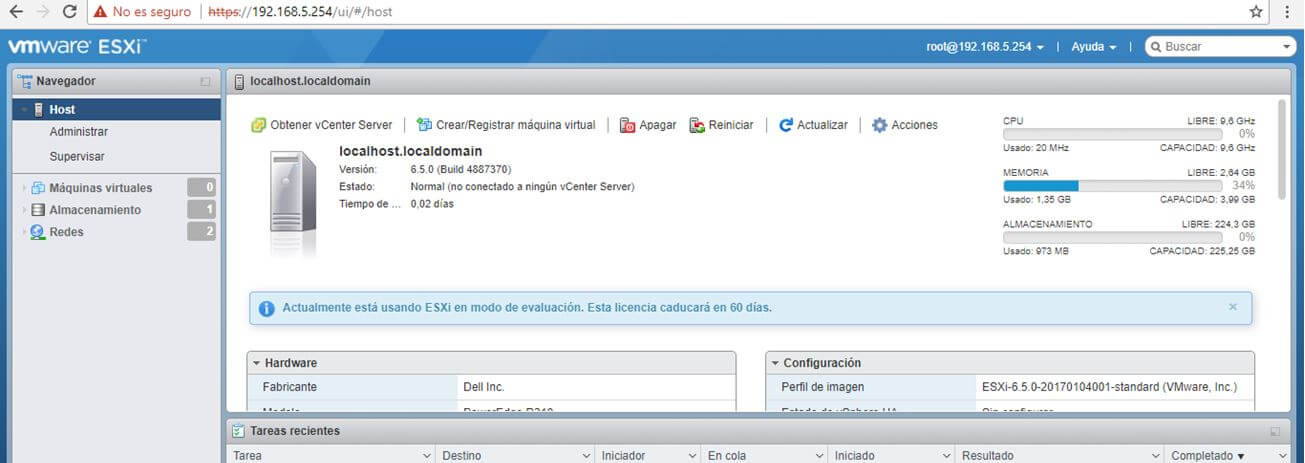Viewport: 1305px width, 463px height.
Task: Click Obtener vCenter Server
Action: pos(322,125)
